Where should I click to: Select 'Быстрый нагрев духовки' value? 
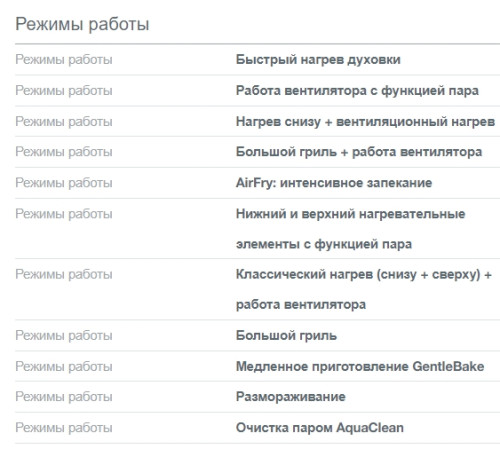pyautogui.click(x=318, y=60)
